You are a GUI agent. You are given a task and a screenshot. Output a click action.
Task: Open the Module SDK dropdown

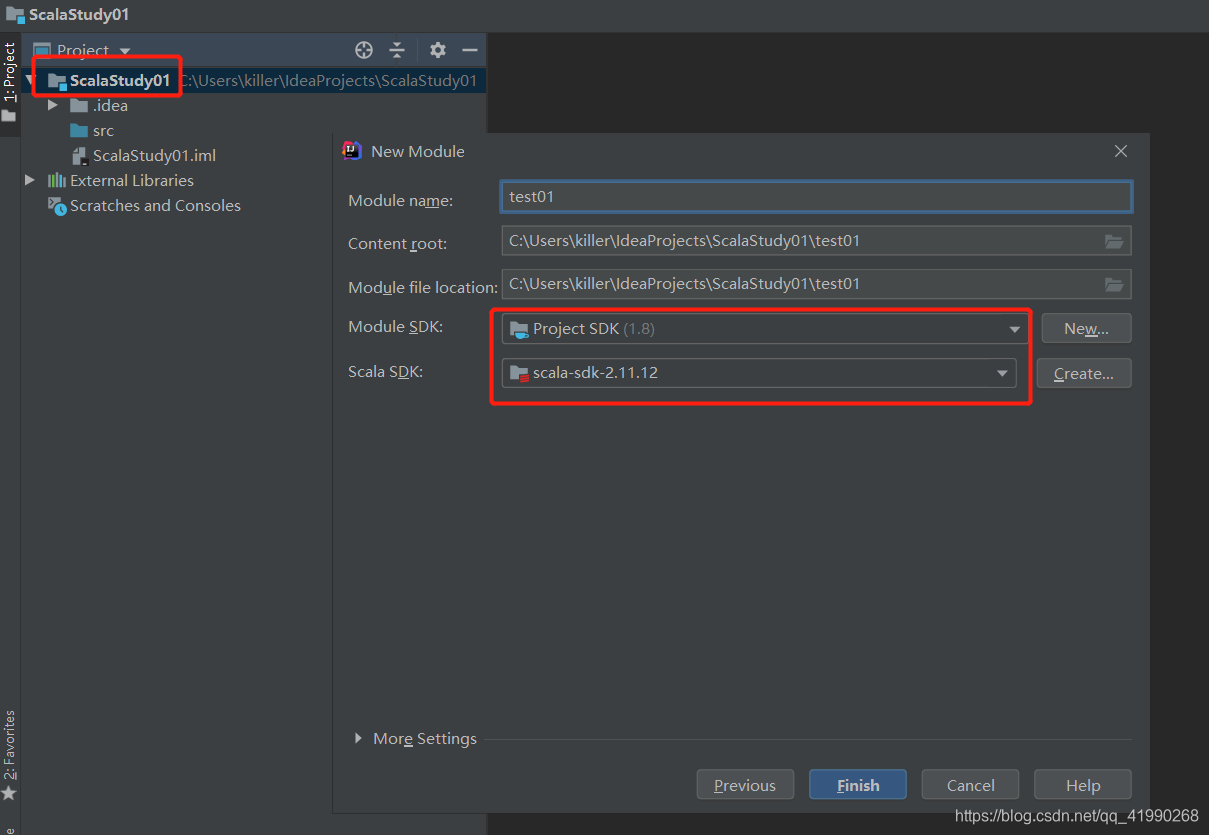click(765, 328)
